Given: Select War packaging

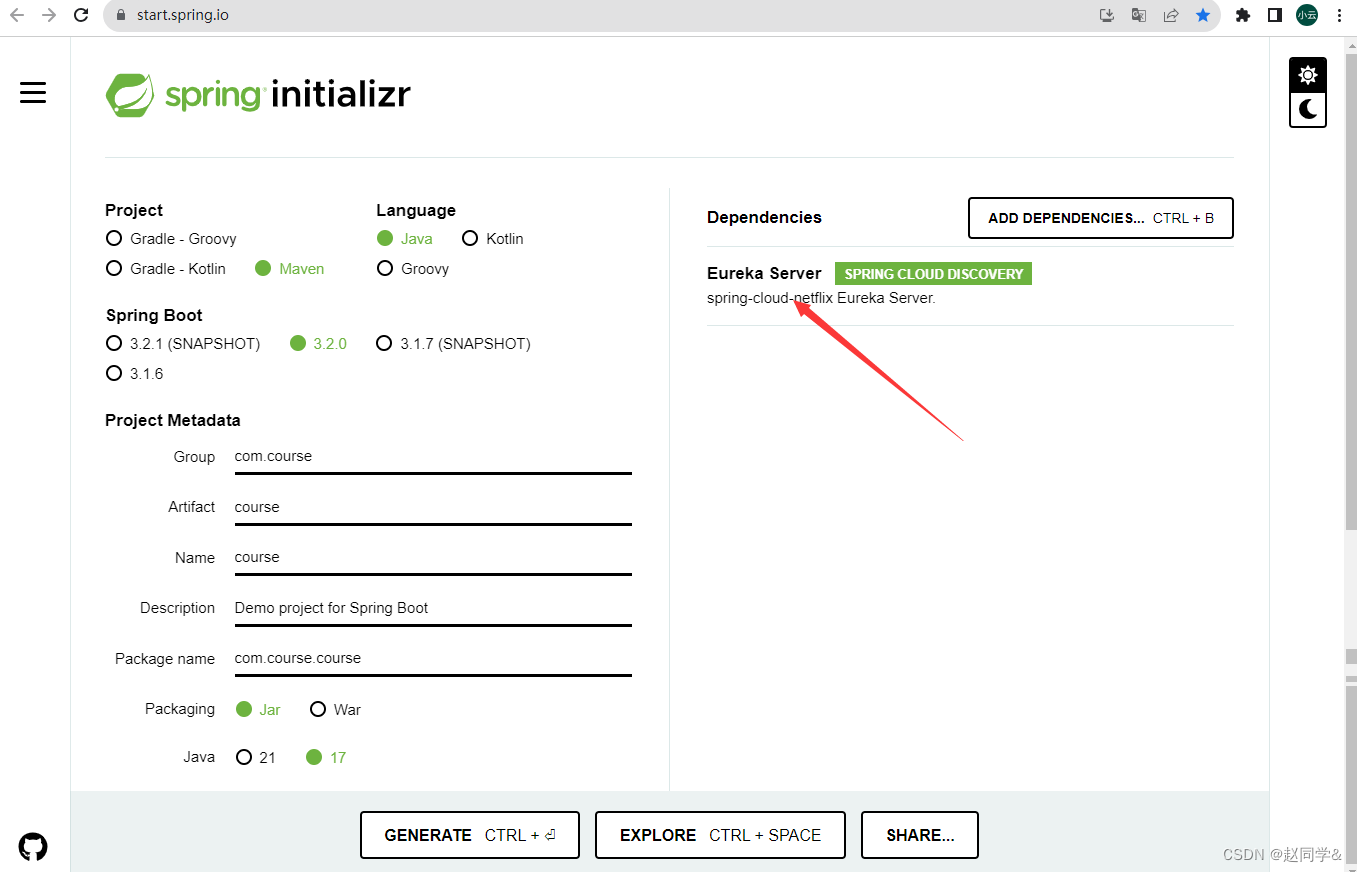Looking at the screenshot, I should 336,710.
